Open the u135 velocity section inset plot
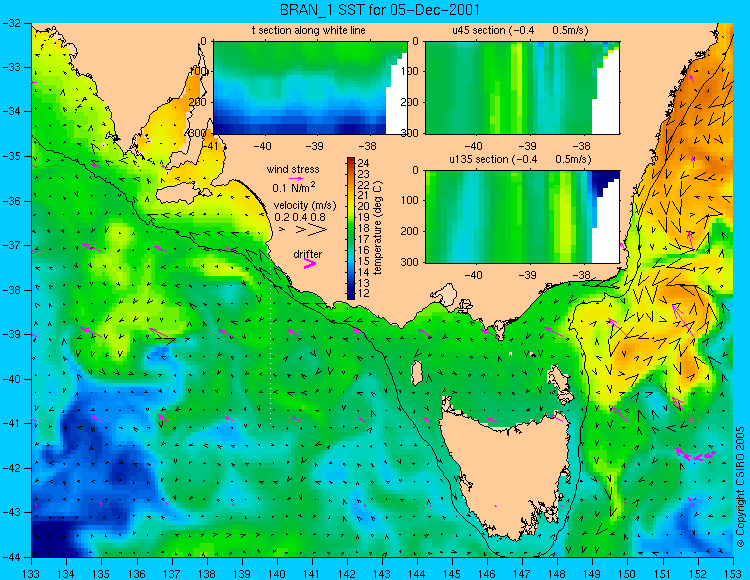 tap(522, 217)
